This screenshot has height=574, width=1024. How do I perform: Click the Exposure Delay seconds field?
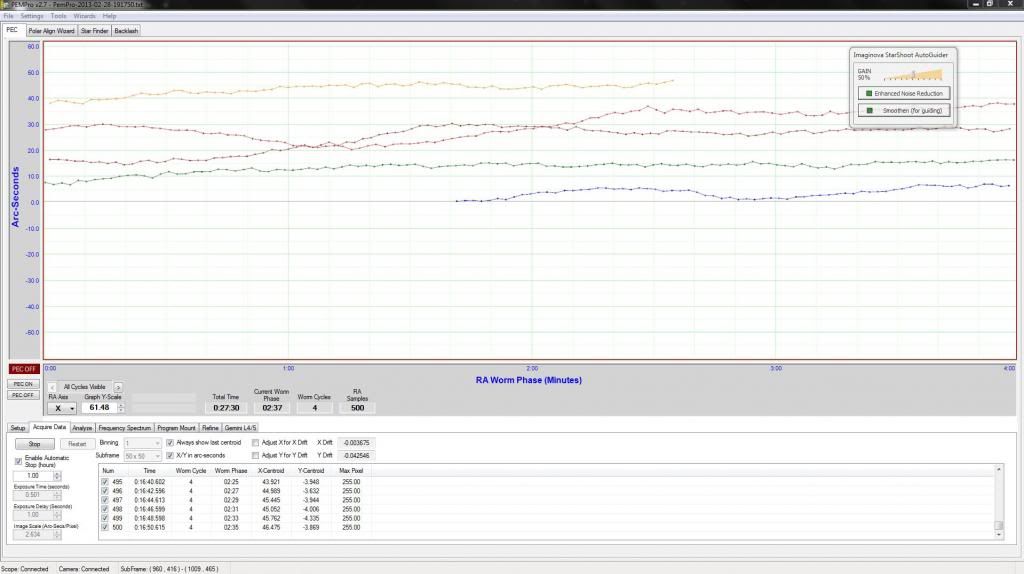click(33, 515)
